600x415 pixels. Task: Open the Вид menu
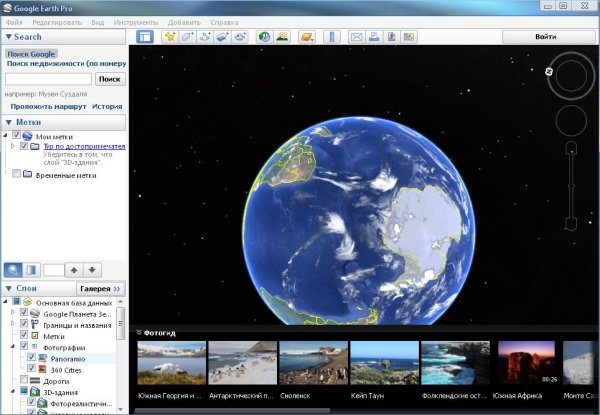point(98,23)
